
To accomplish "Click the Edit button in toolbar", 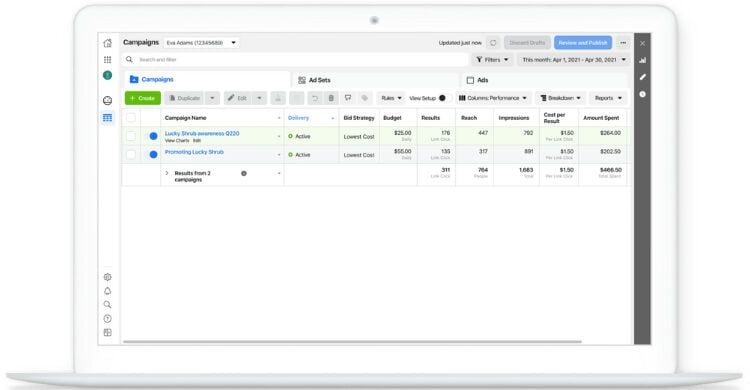I will [x=237, y=98].
